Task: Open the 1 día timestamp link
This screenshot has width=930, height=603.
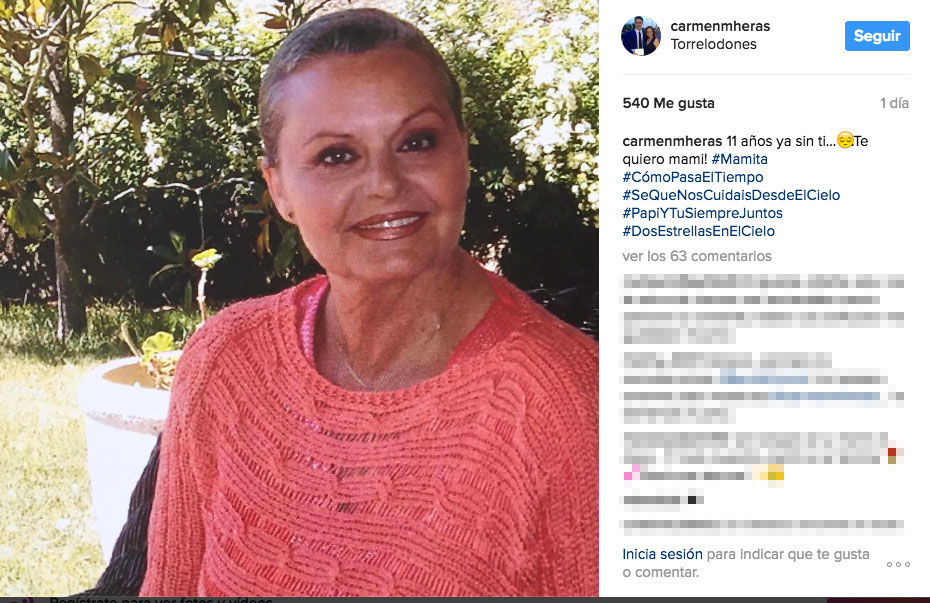Action: tap(894, 103)
